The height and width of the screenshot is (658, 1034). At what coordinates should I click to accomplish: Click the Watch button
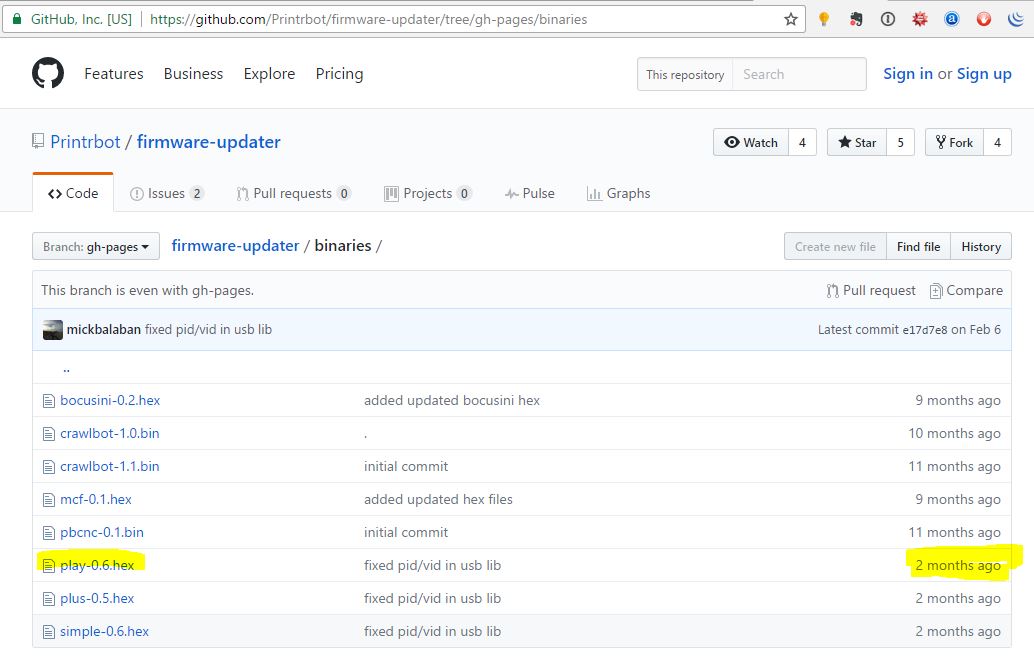pos(751,142)
